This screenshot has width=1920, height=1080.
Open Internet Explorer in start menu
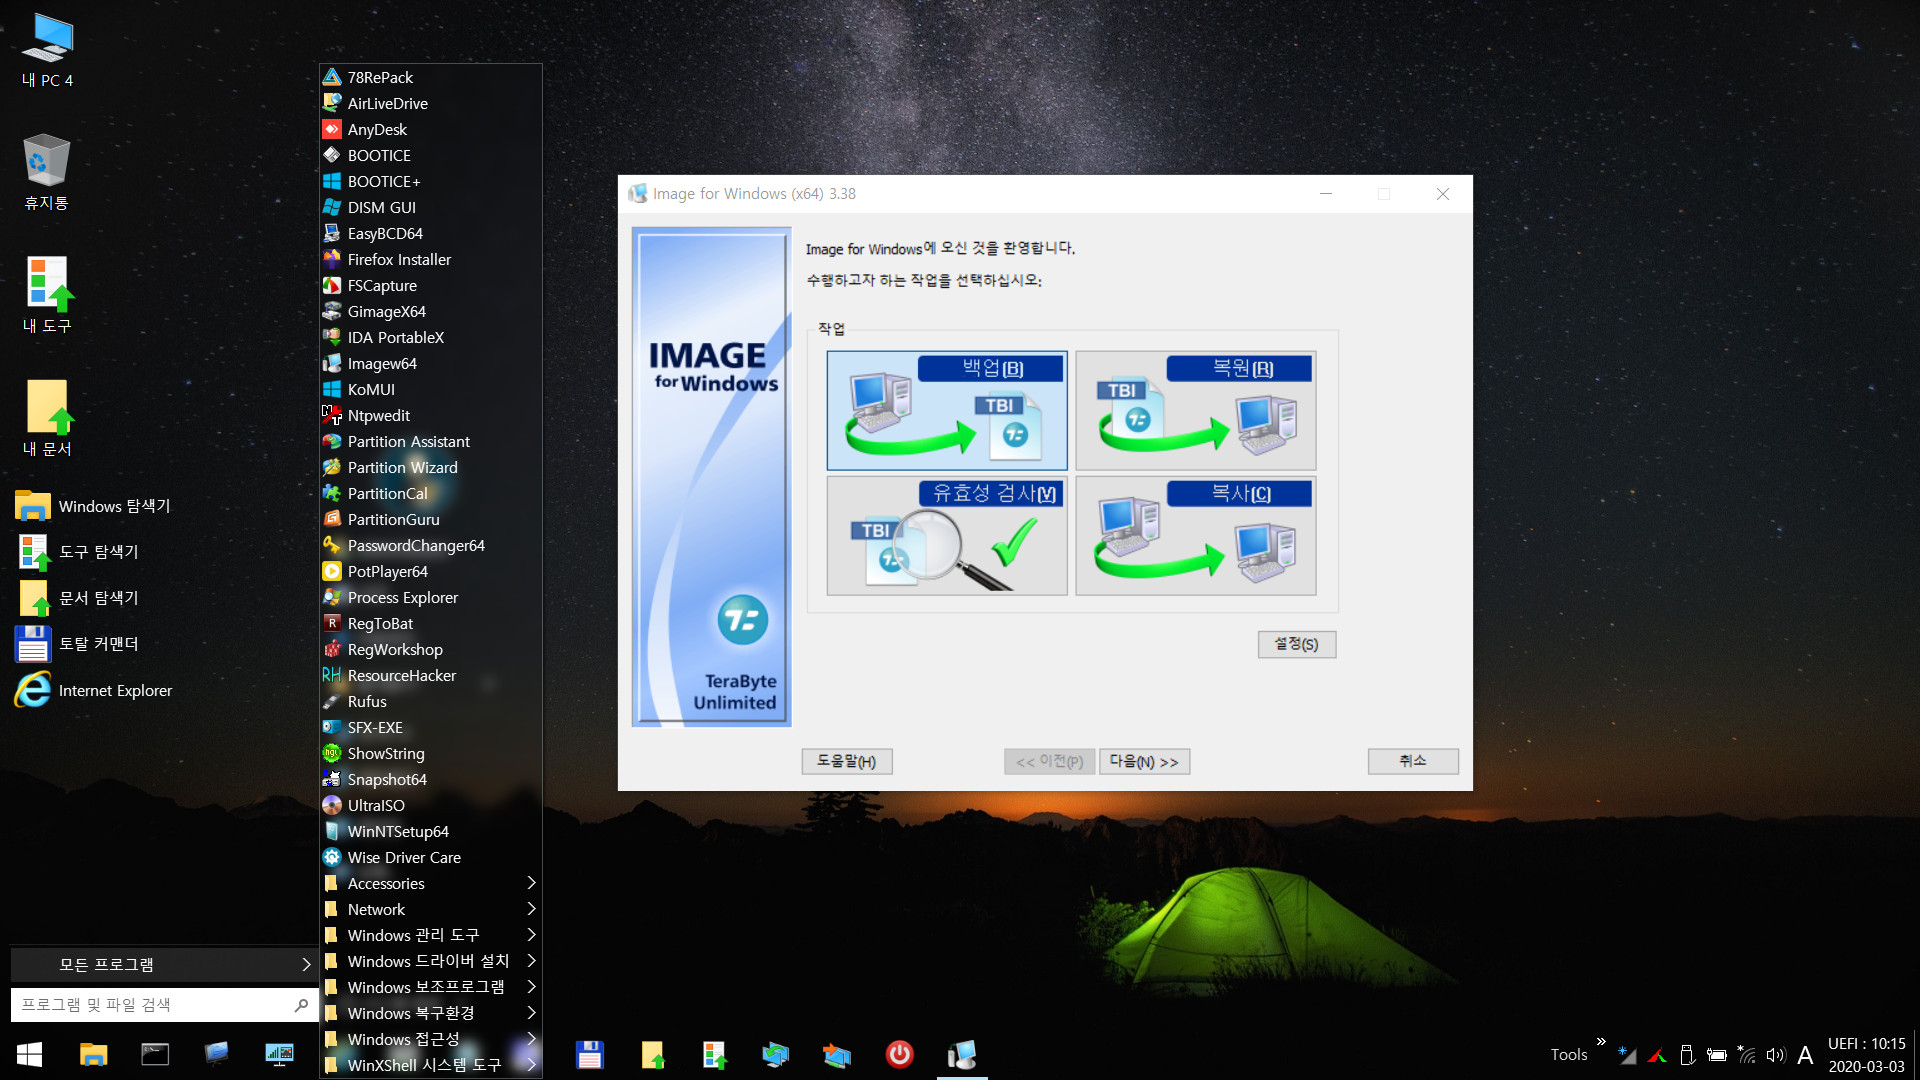point(94,690)
